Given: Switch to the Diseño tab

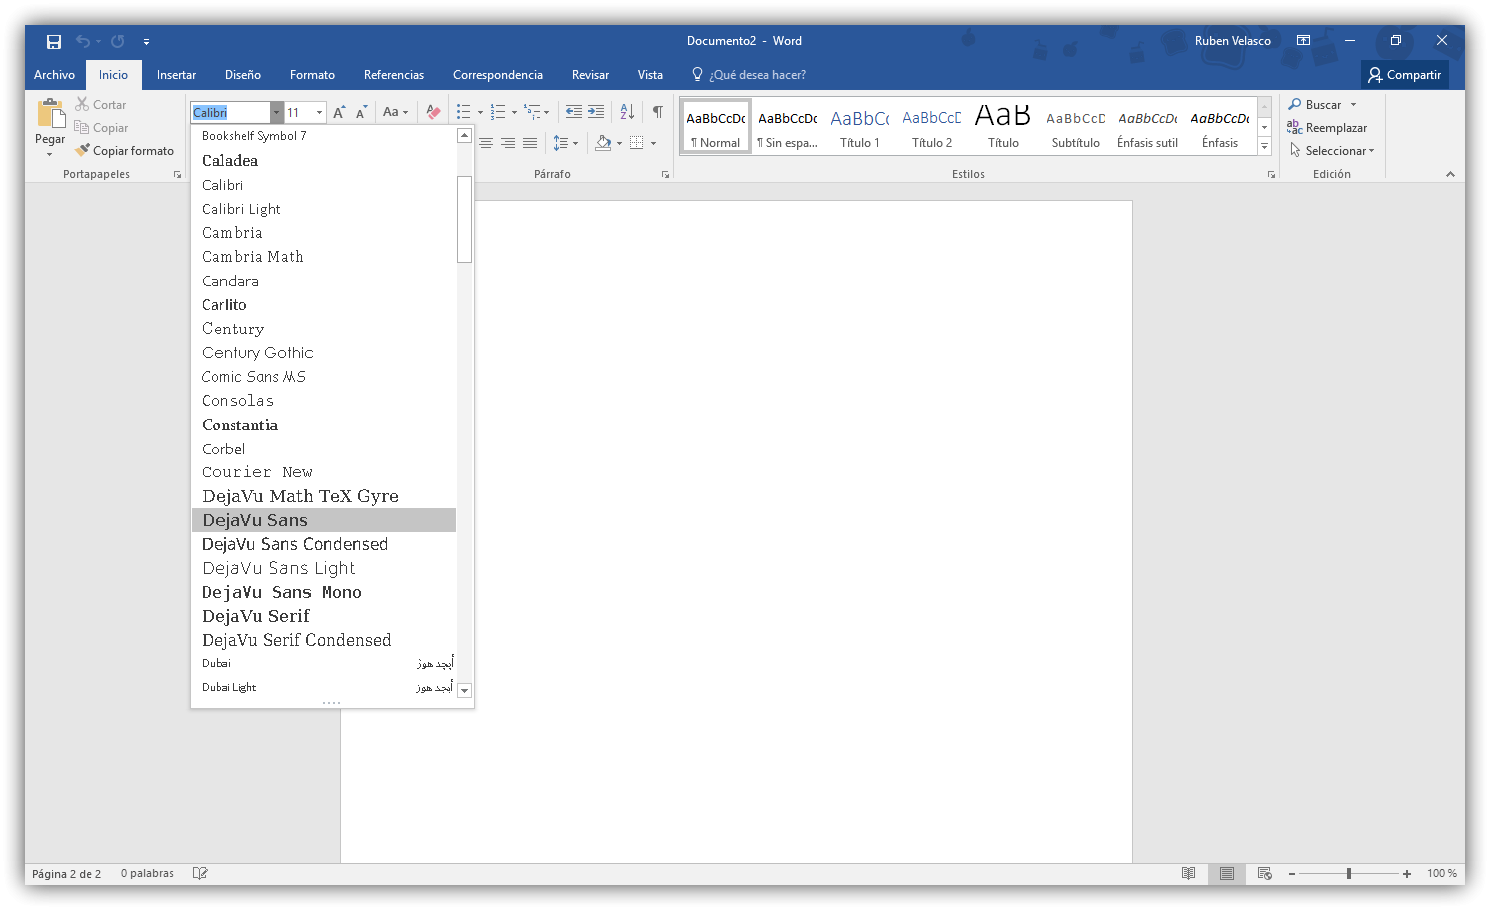Looking at the screenshot, I should pos(243,75).
